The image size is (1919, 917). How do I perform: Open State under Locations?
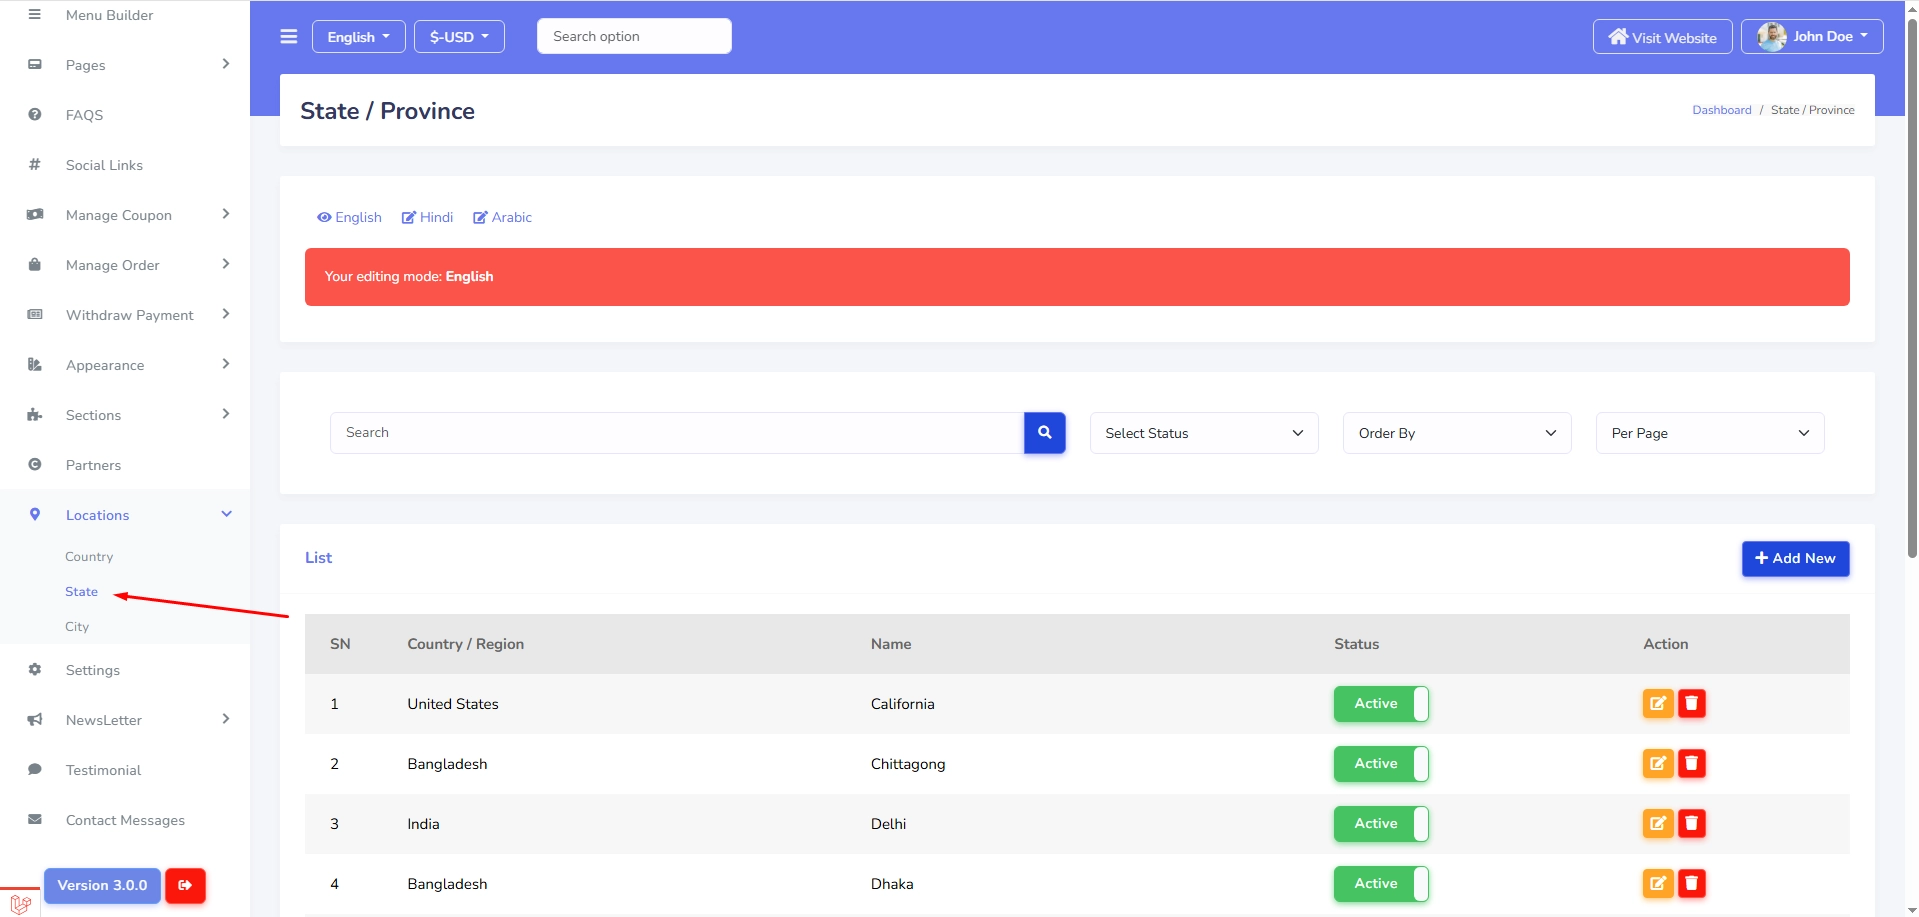tap(81, 592)
